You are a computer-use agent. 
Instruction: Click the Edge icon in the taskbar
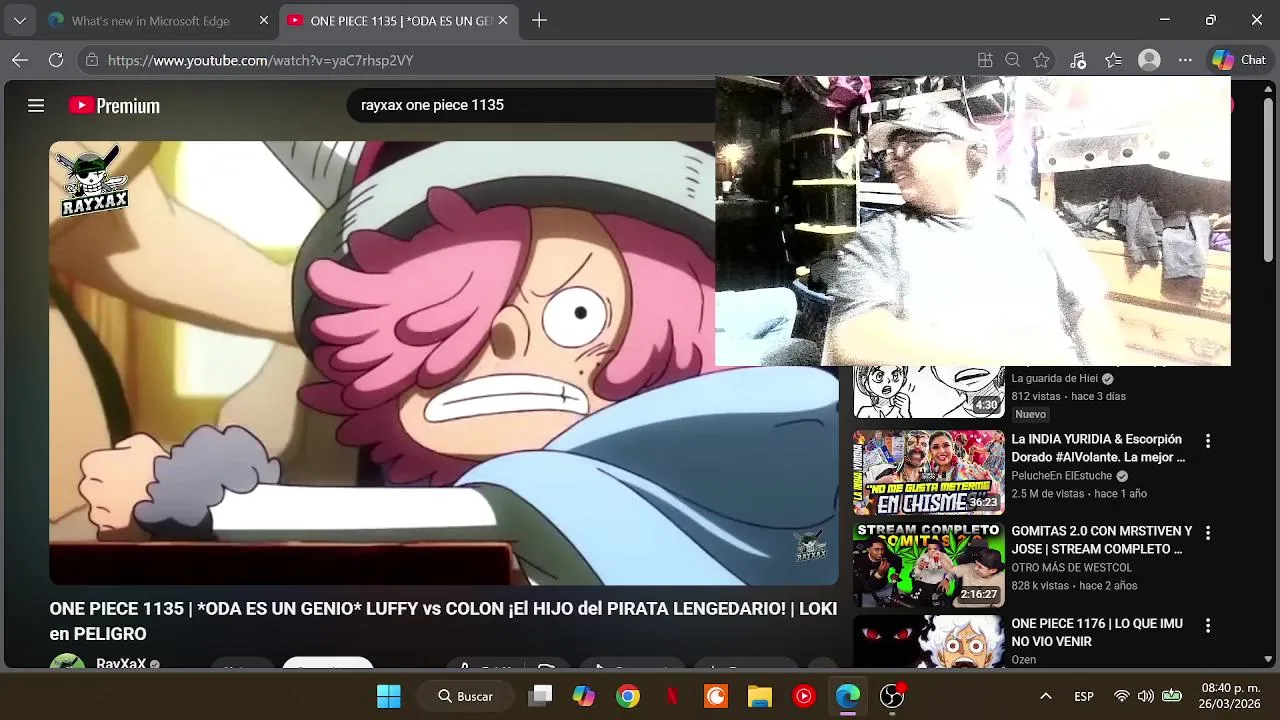pos(848,696)
